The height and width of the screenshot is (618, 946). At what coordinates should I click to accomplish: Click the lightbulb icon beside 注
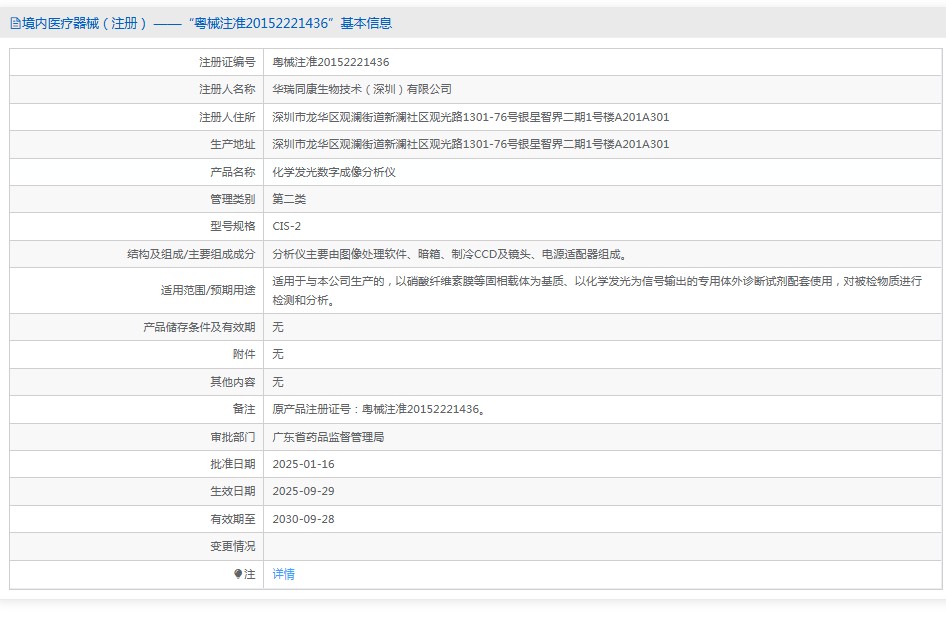point(238,574)
